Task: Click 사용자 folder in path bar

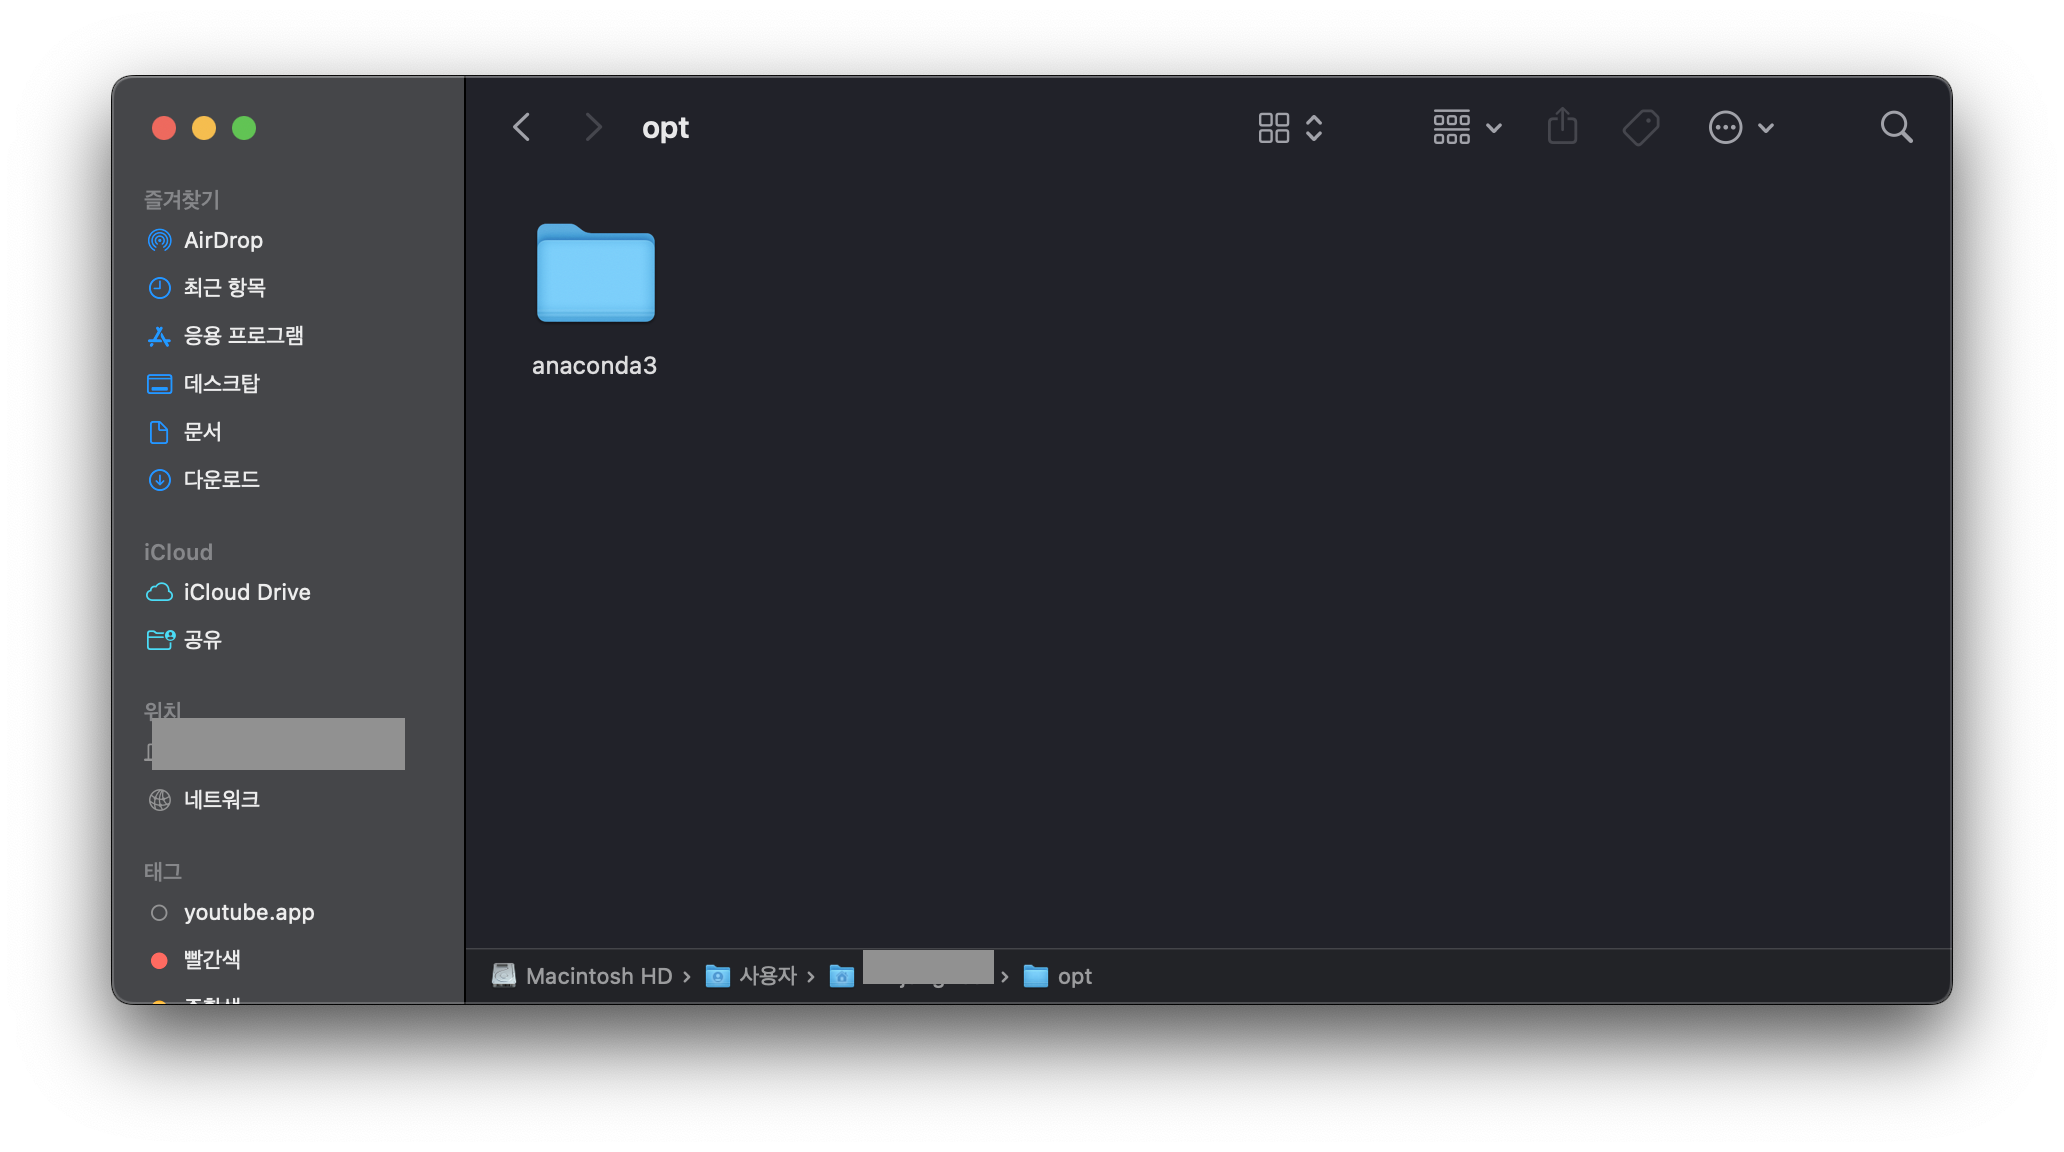Action: click(x=767, y=976)
